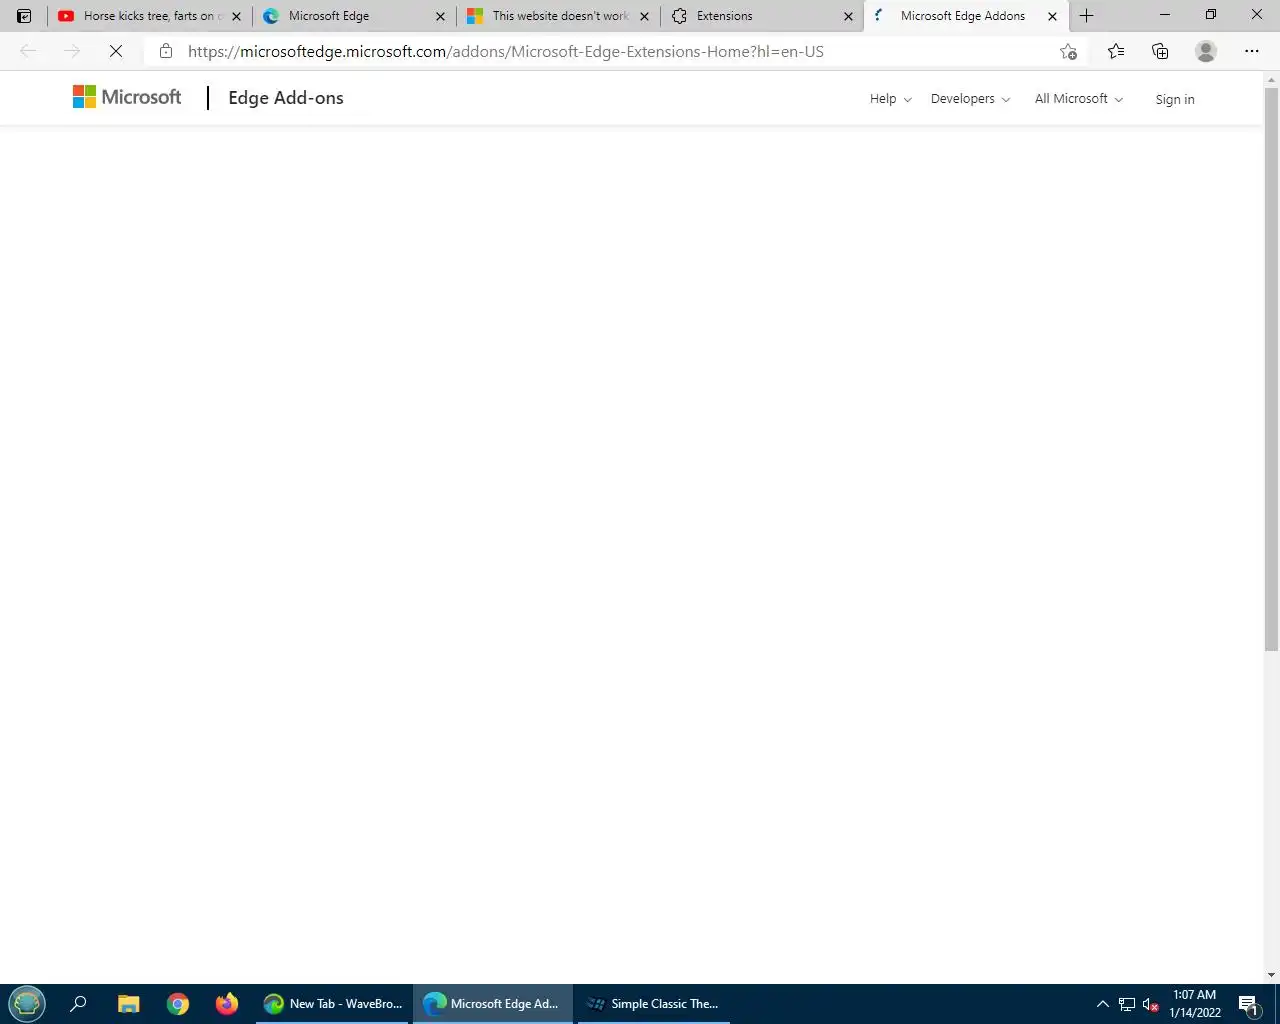Click the Microsoft logo
Viewport: 1280px width, 1024px height.
pyautogui.click(x=127, y=97)
